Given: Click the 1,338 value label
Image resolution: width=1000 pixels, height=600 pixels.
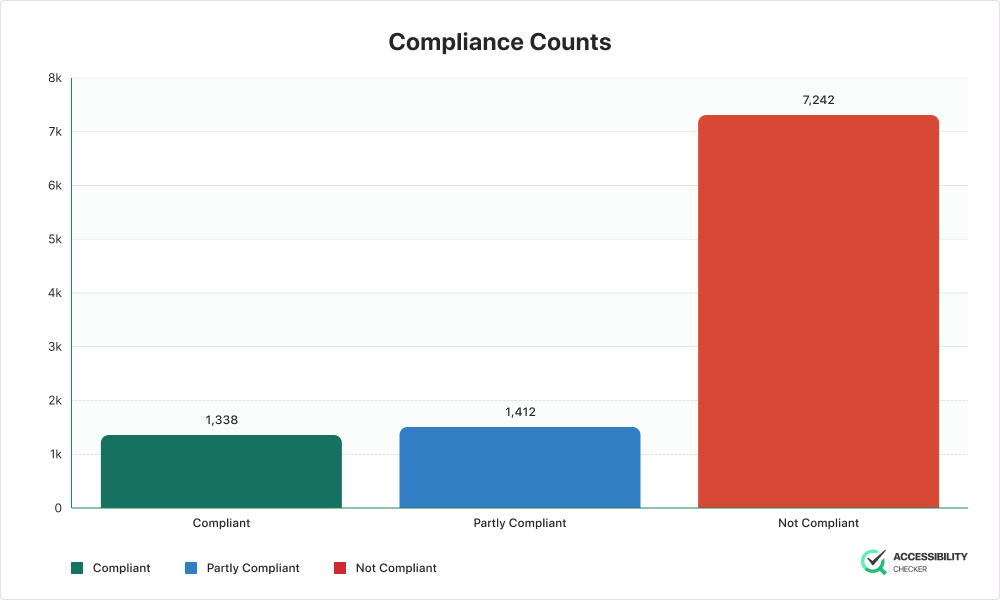Looking at the screenshot, I should 221,419.
